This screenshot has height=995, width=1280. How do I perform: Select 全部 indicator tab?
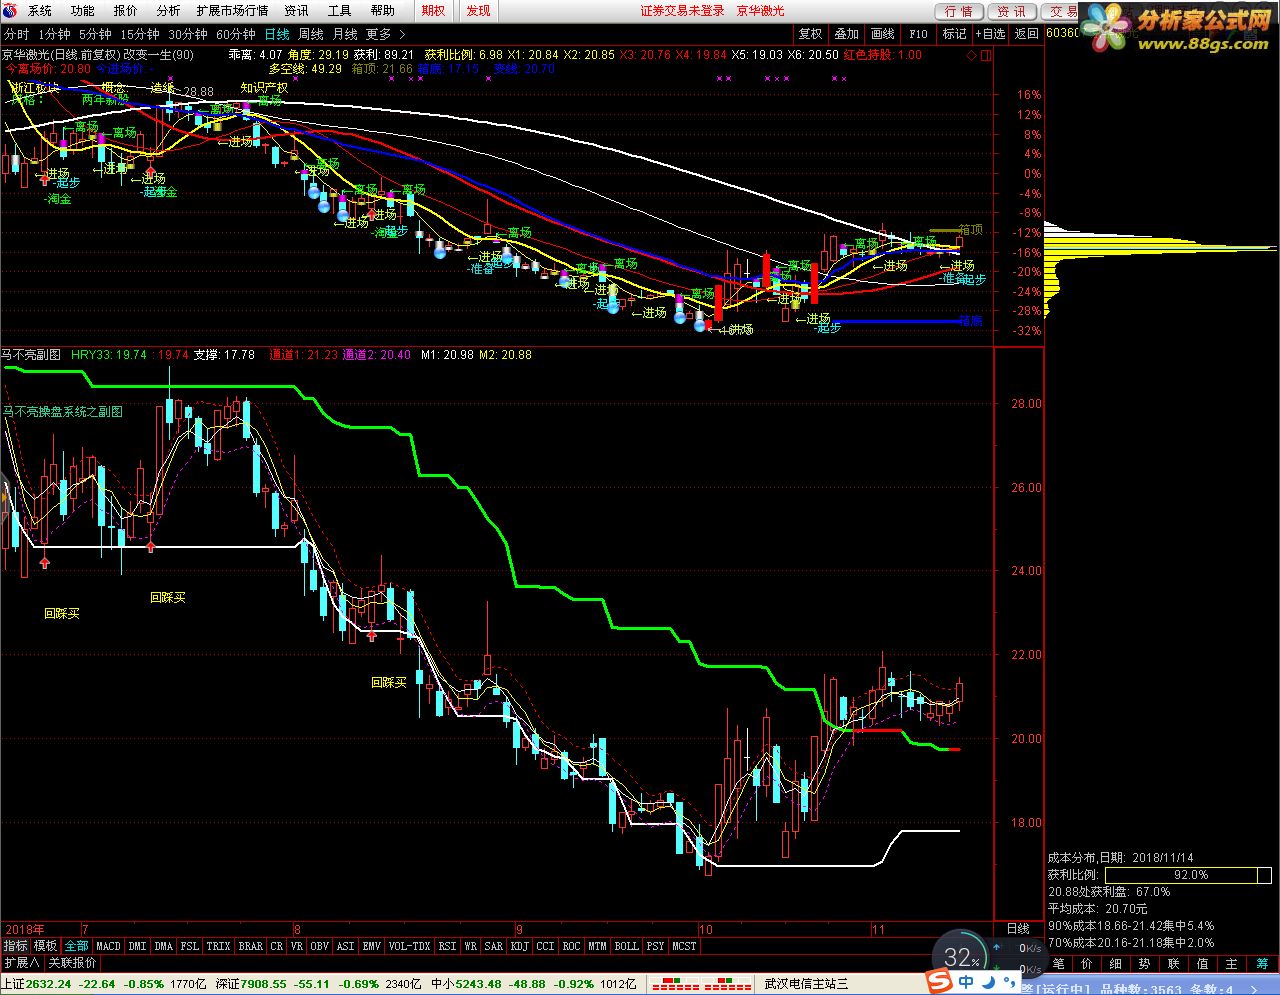[x=77, y=946]
